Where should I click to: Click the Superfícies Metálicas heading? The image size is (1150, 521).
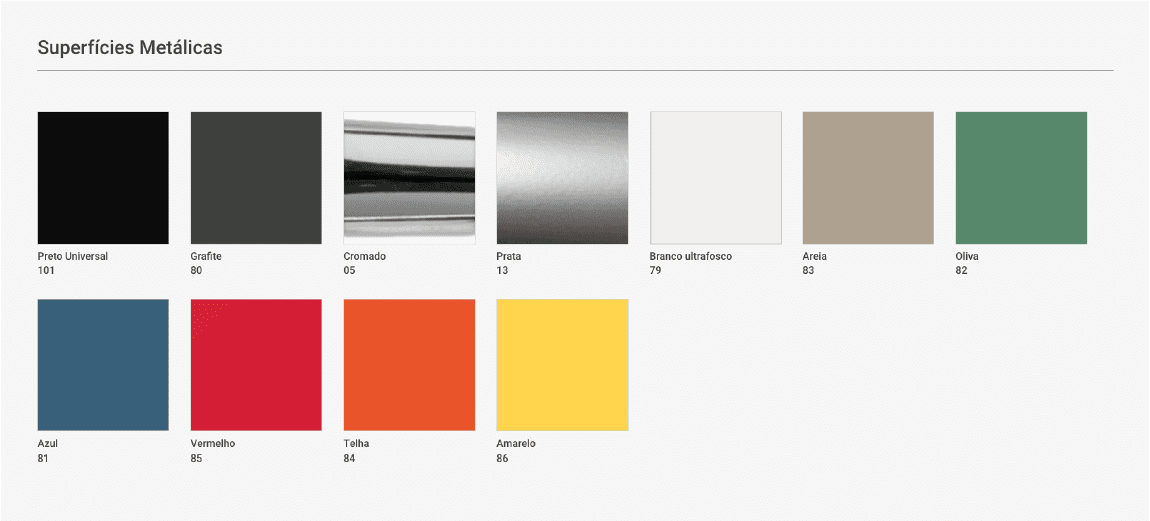(130, 48)
